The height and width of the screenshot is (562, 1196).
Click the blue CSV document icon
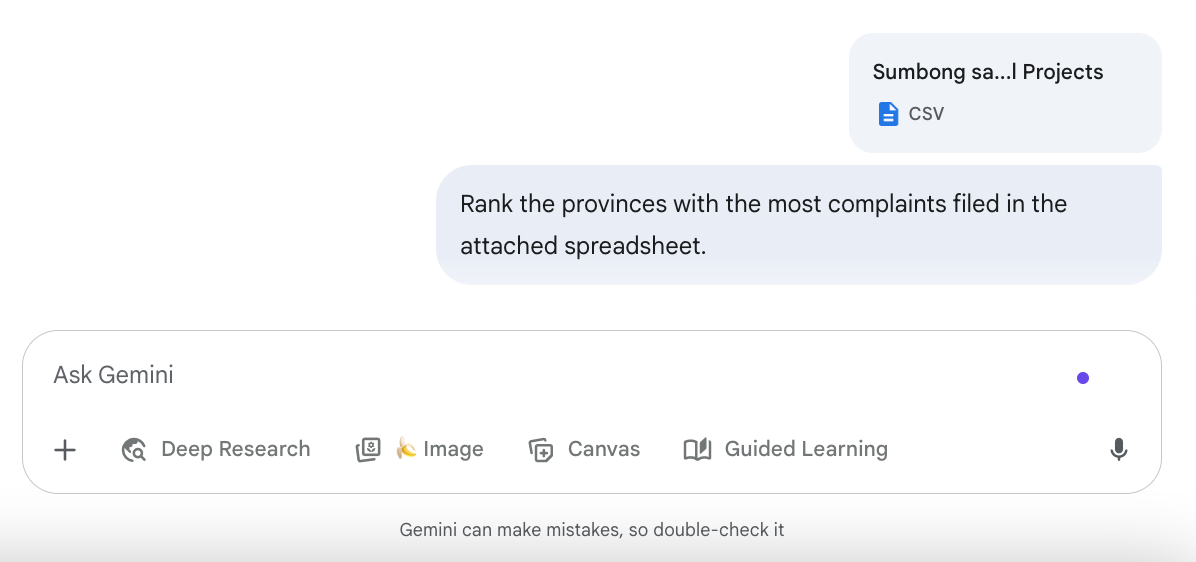pos(888,114)
